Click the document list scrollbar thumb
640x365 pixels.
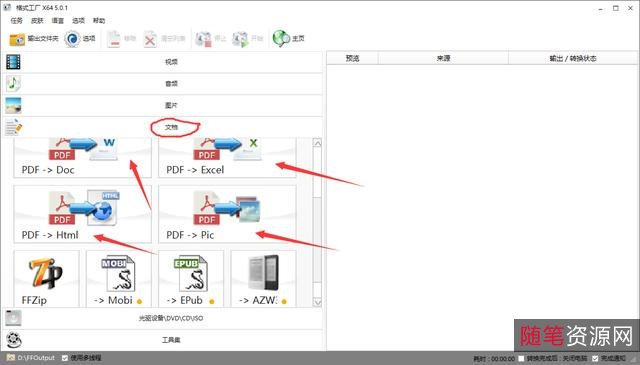317,239
